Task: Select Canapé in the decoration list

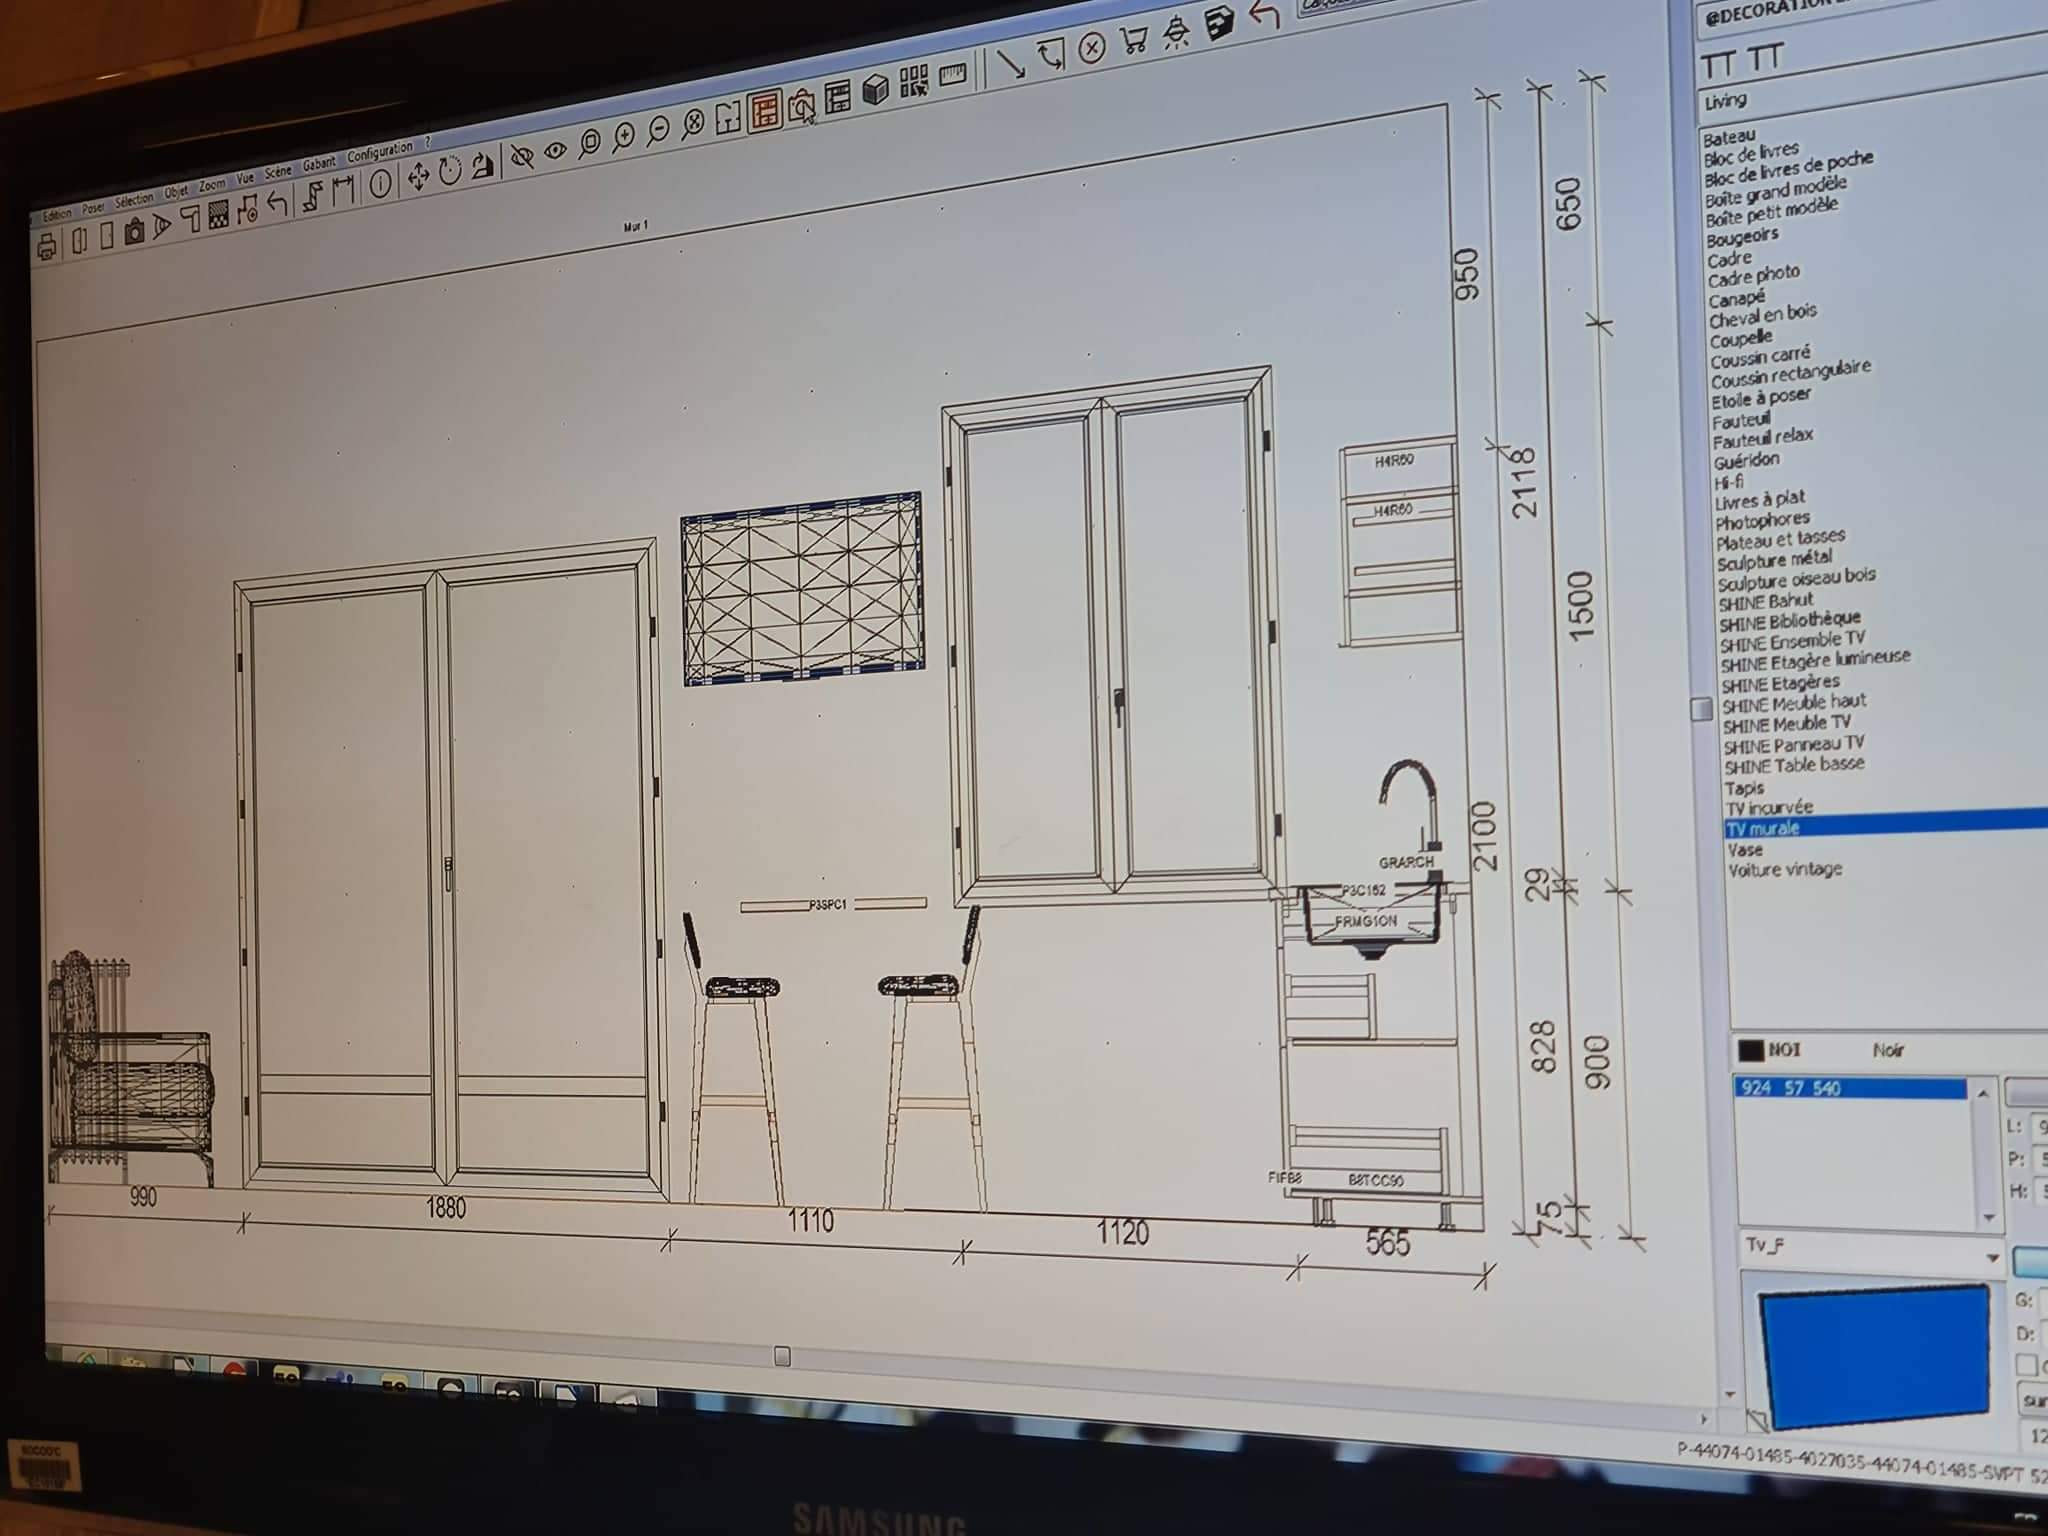Action: pyautogui.click(x=1737, y=298)
